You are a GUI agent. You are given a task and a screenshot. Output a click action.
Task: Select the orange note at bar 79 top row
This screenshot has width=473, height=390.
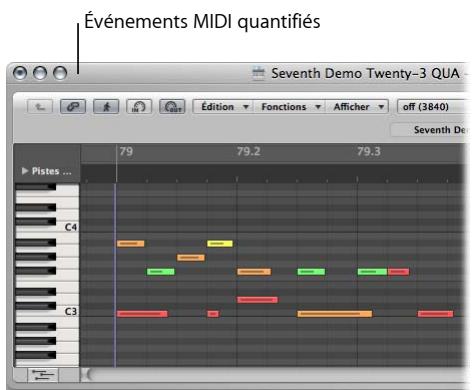[131, 244]
